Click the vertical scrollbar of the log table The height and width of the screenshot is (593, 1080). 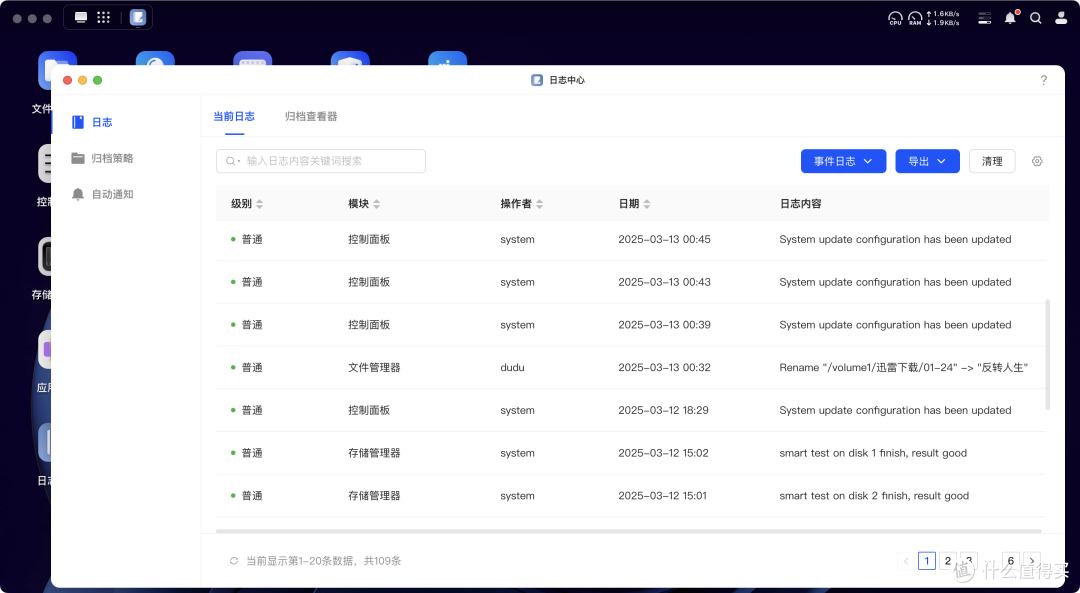click(1048, 355)
